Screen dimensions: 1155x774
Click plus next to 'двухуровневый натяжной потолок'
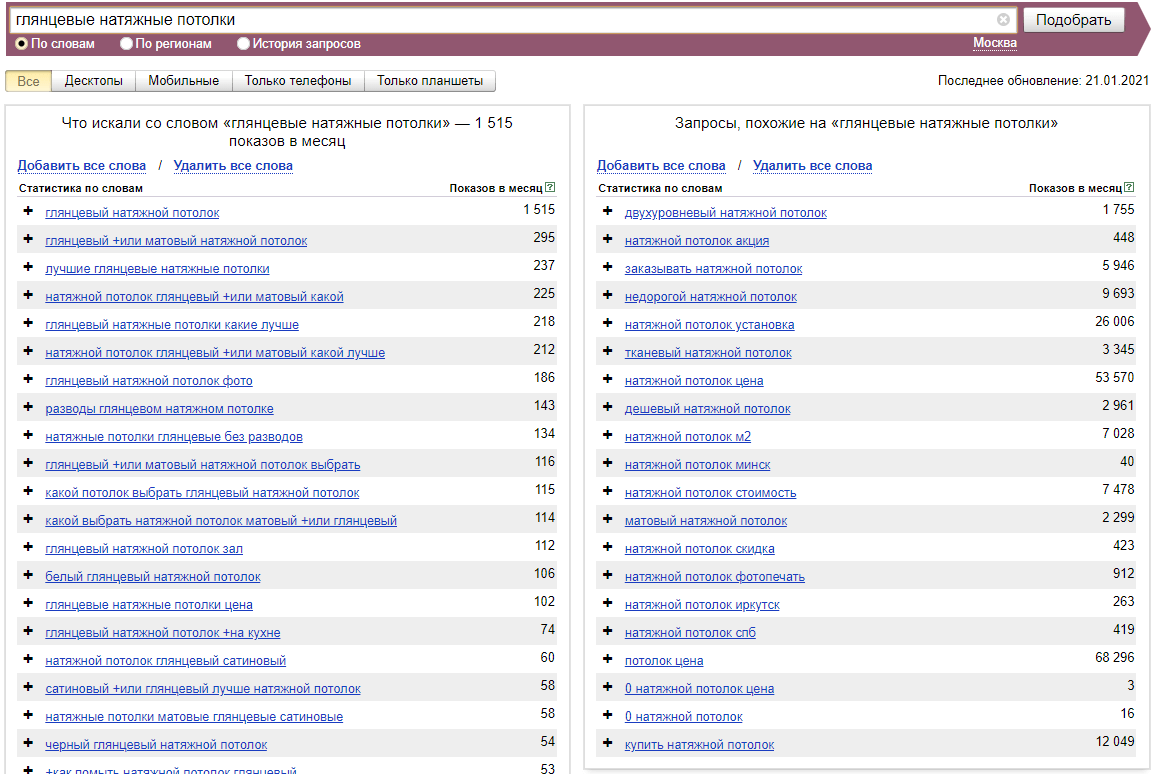[x=608, y=211]
